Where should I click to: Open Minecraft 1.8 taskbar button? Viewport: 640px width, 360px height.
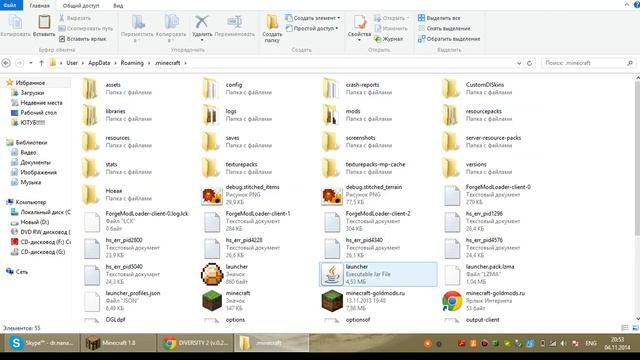[118, 343]
